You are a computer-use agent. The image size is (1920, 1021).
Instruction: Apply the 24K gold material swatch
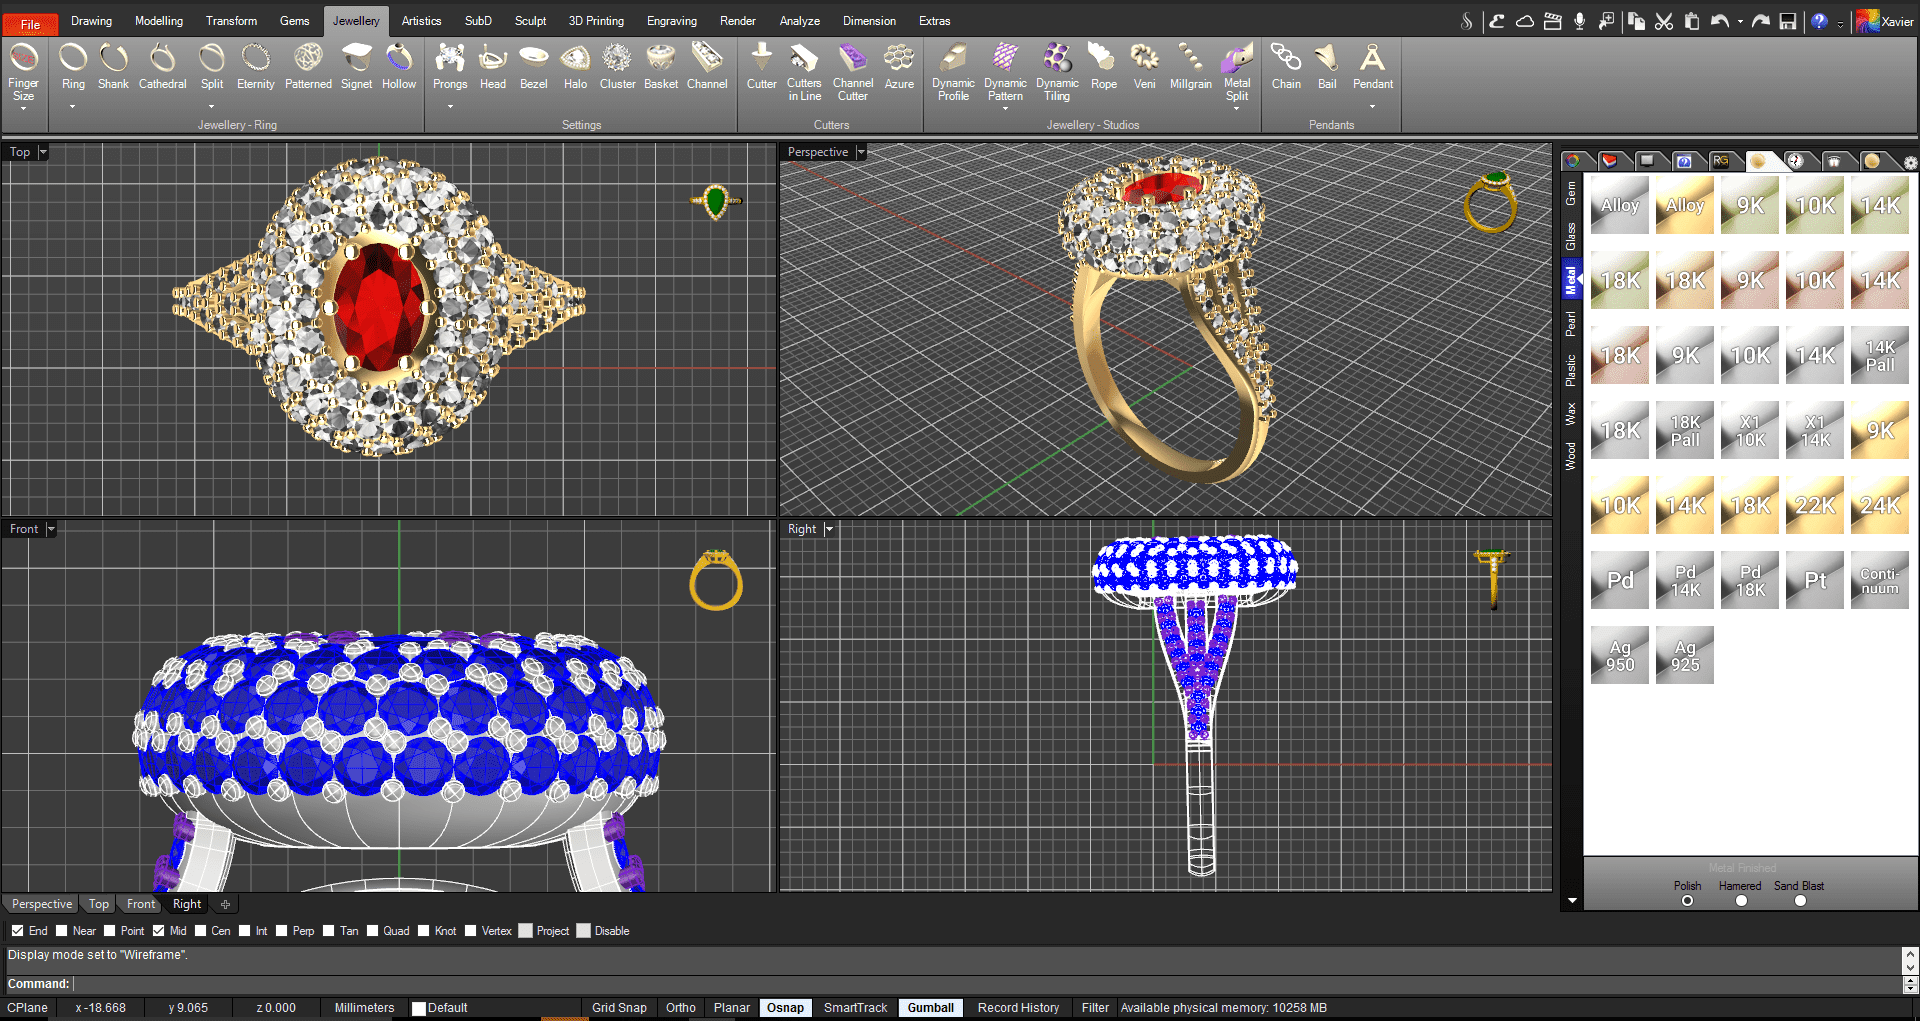pos(1879,506)
